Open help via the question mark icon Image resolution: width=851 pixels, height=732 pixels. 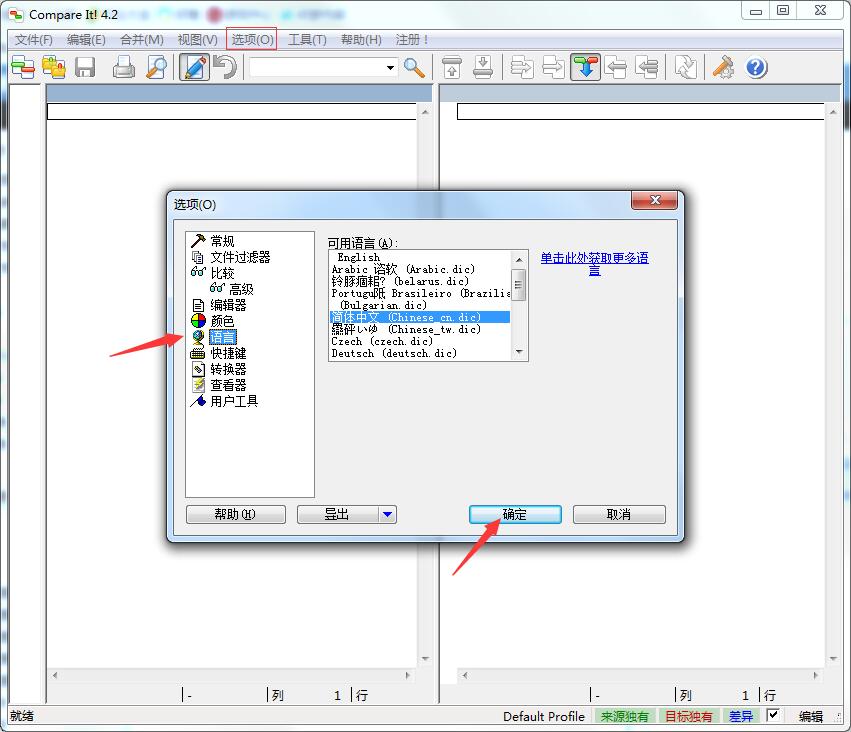click(756, 67)
